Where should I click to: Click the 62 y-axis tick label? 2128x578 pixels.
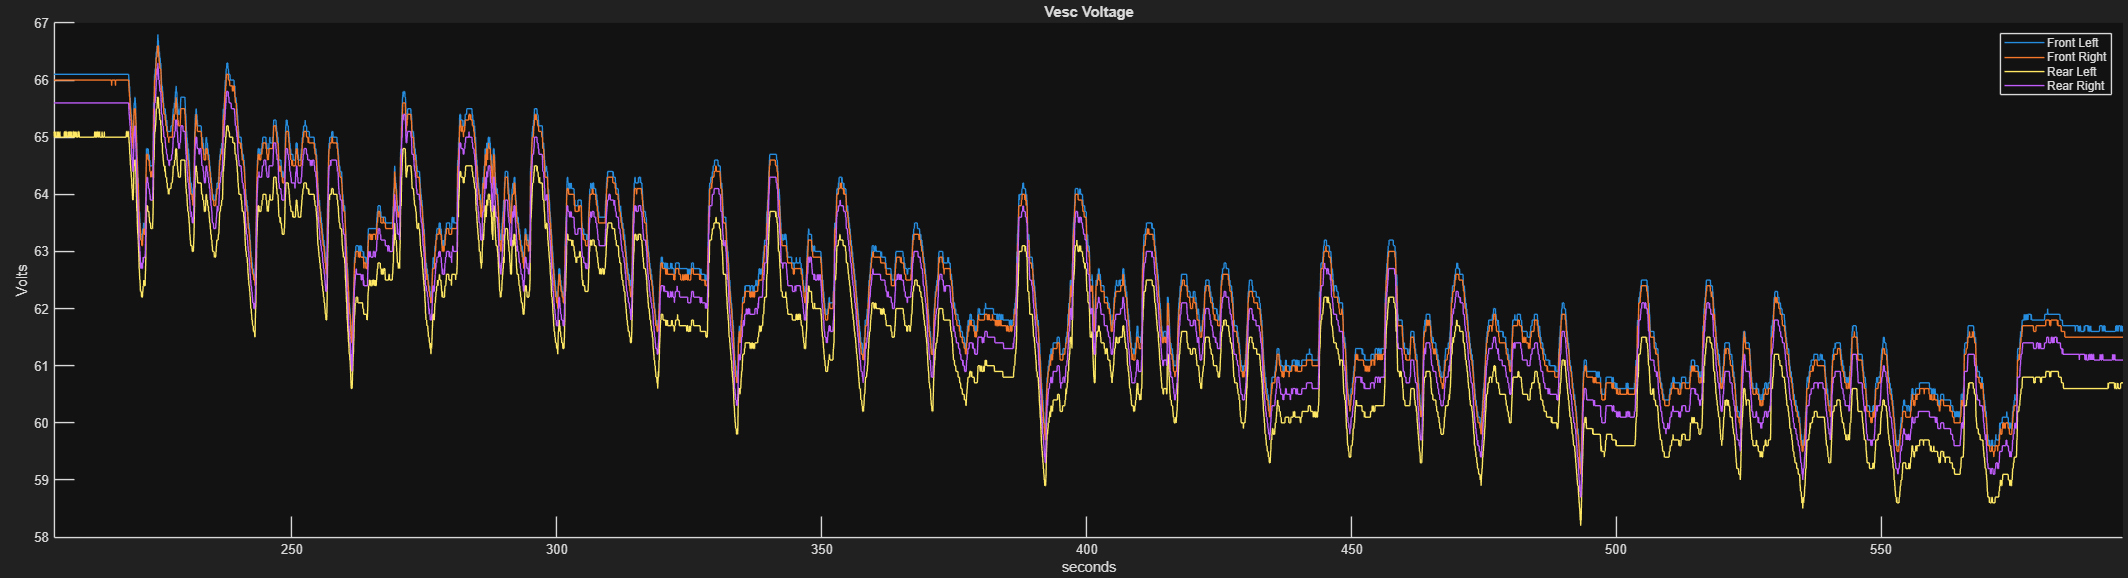41,309
